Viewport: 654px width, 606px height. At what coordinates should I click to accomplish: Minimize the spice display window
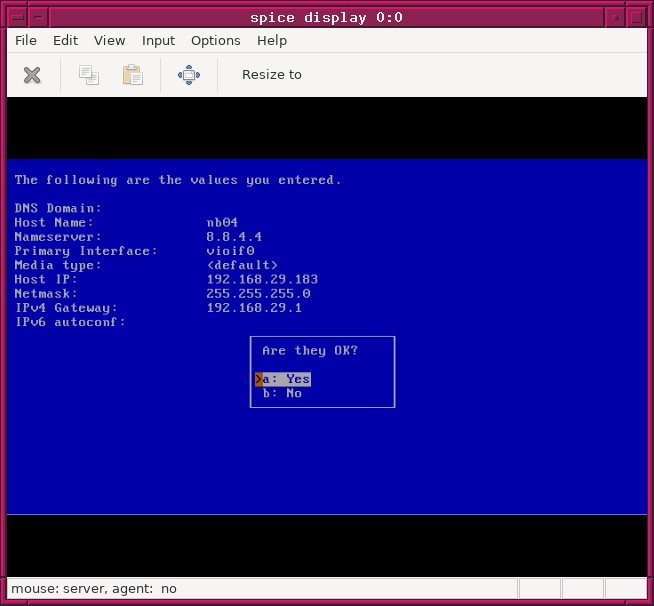click(612, 16)
